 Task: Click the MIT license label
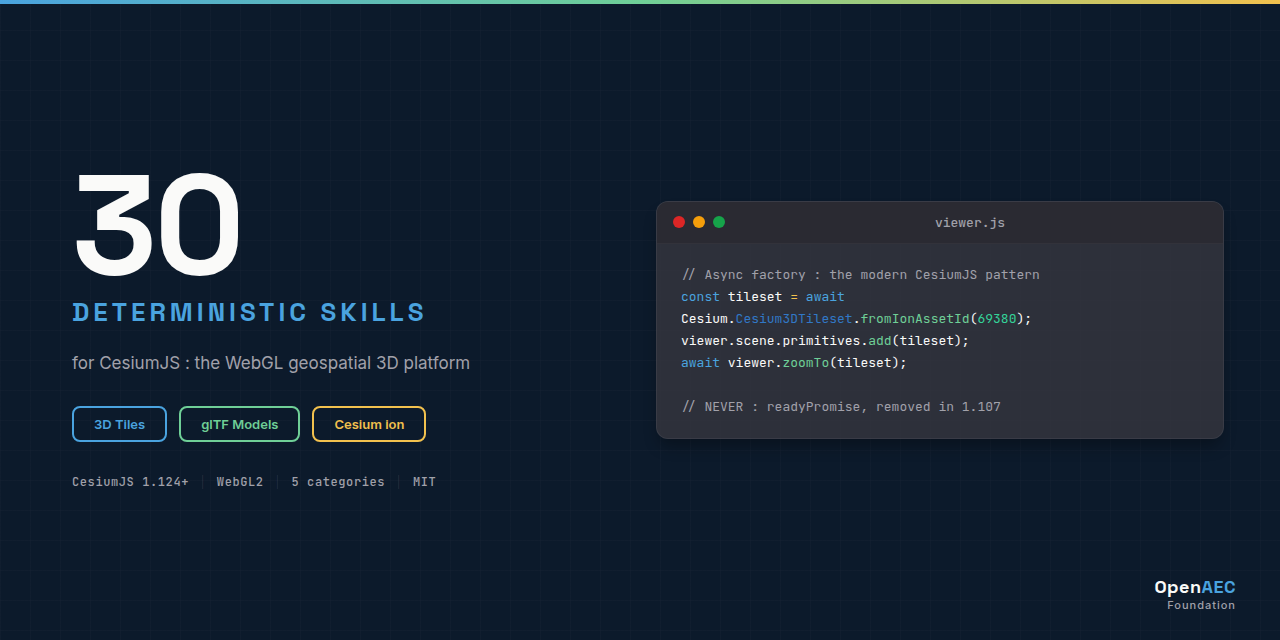[424, 482]
